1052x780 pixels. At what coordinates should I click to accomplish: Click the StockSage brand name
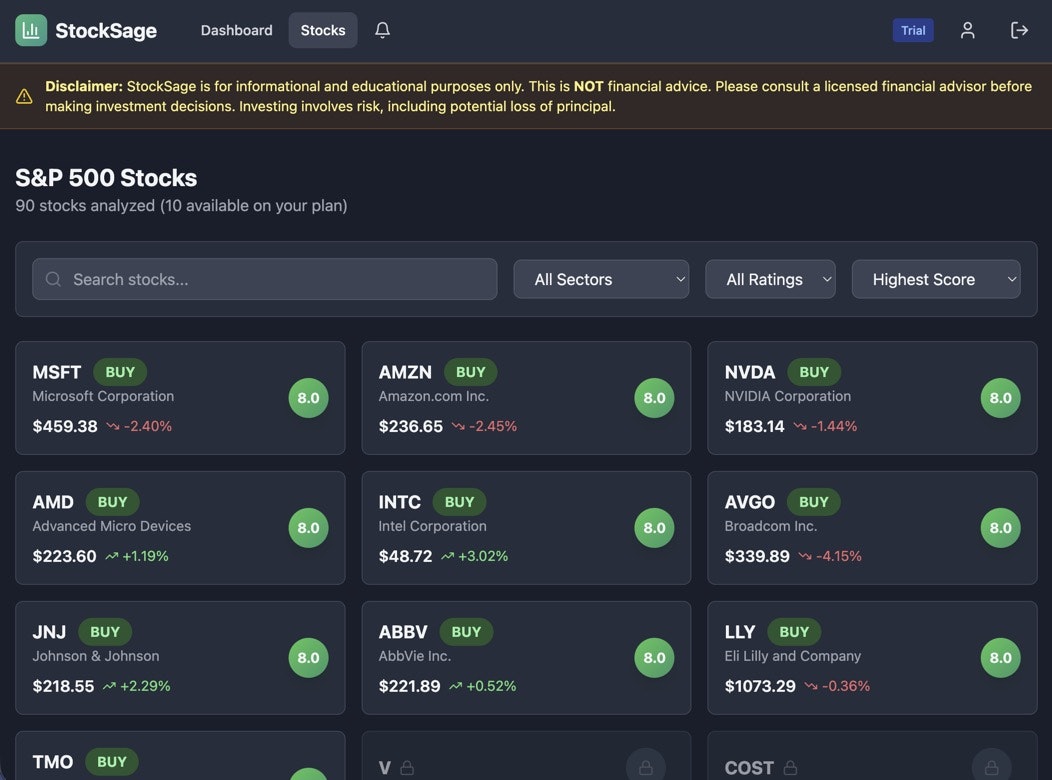coord(106,30)
